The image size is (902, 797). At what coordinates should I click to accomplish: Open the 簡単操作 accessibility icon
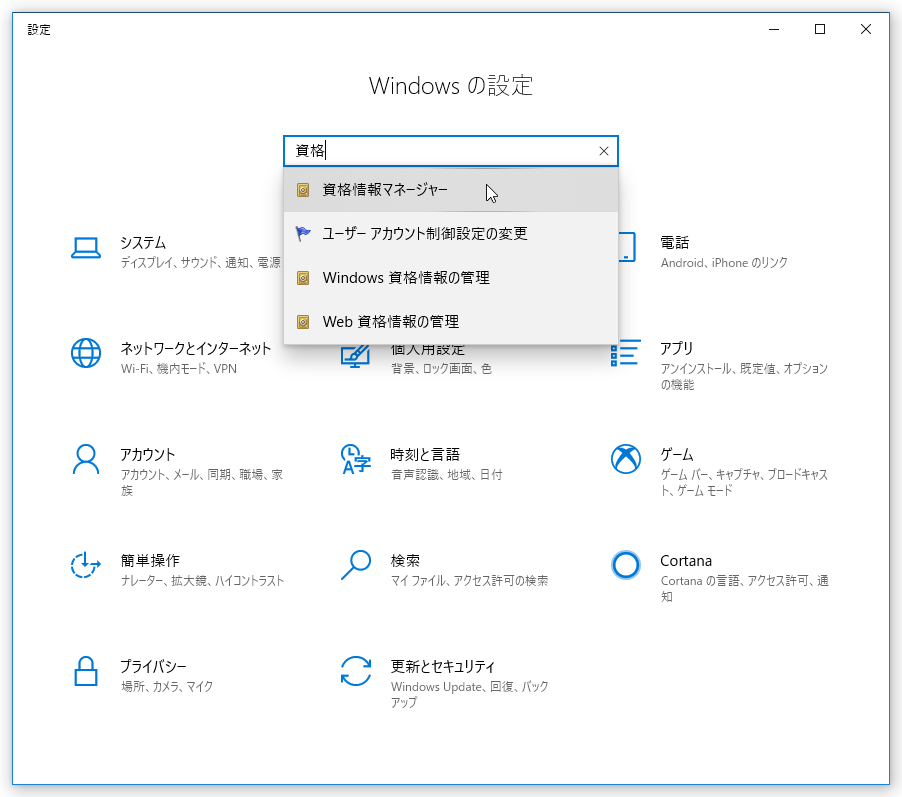pos(86,565)
